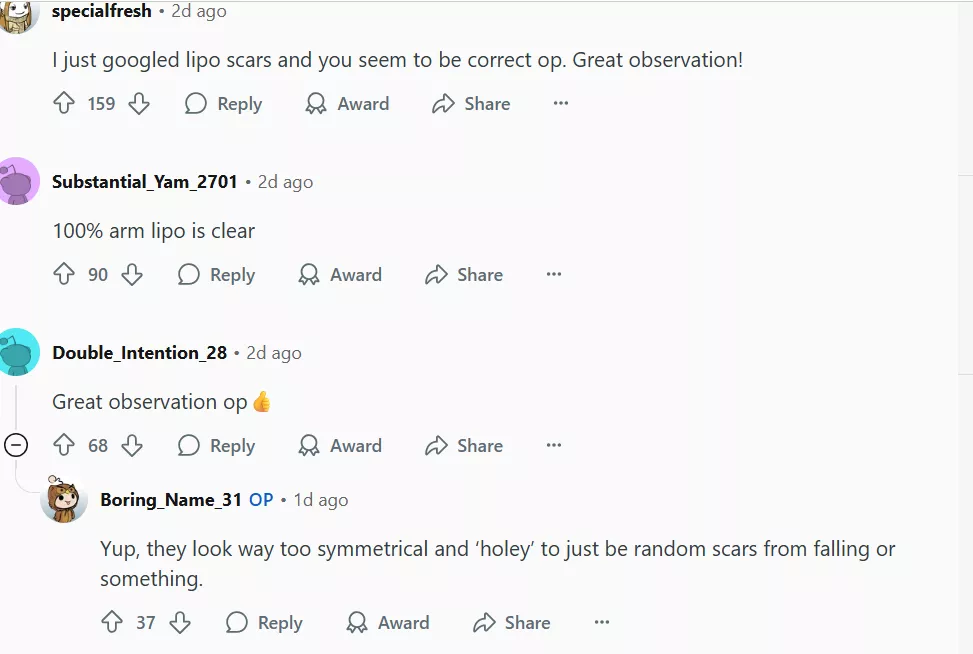
Task: Share Double_Intention_28's comment
Action: pos(464,446)
